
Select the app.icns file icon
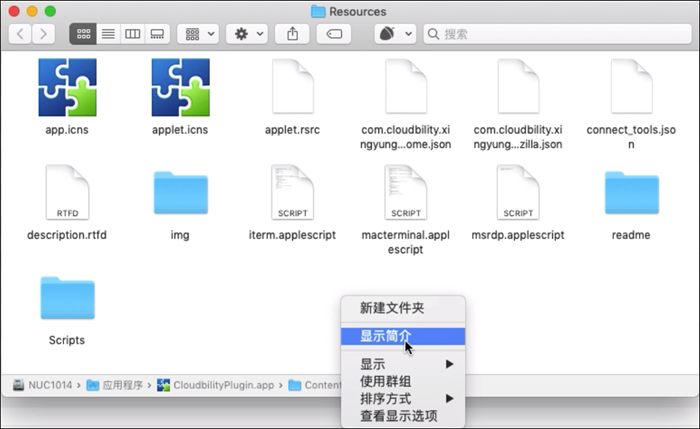67,88
